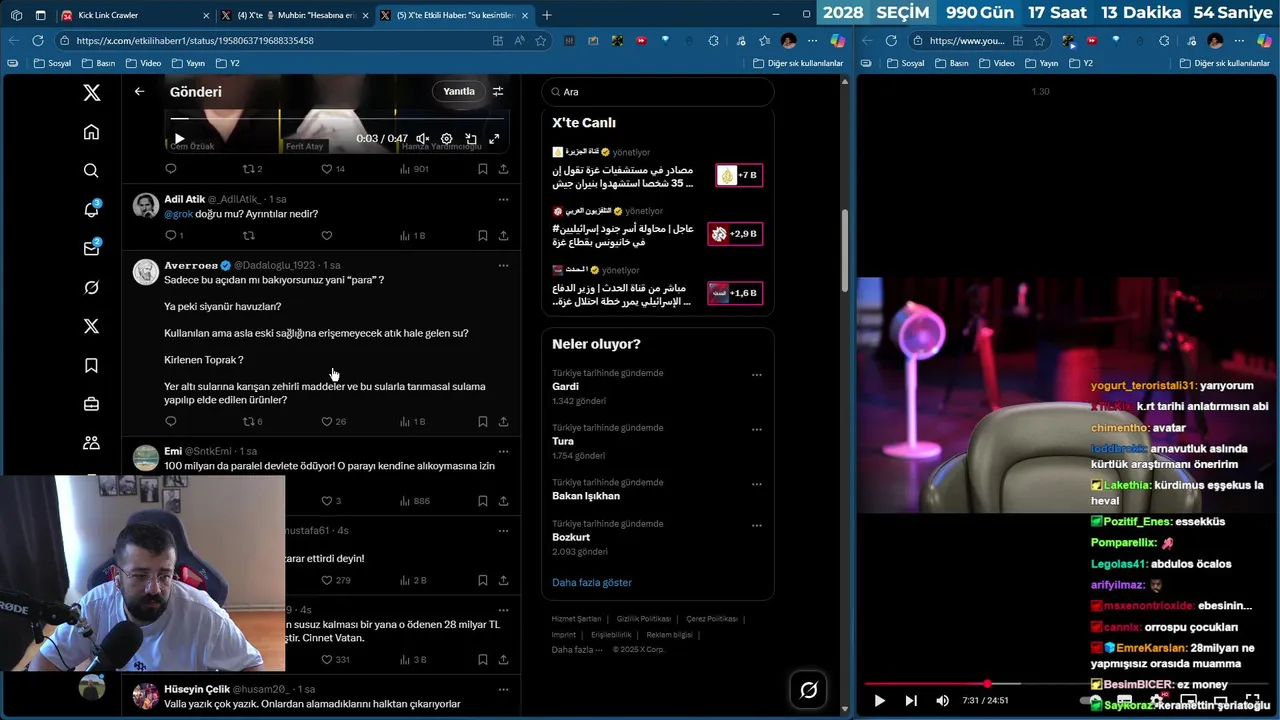This screenshot has height=720, width=1280.
Task: Open floating Grok button bottom of page
Action: (x=809, y=690)
